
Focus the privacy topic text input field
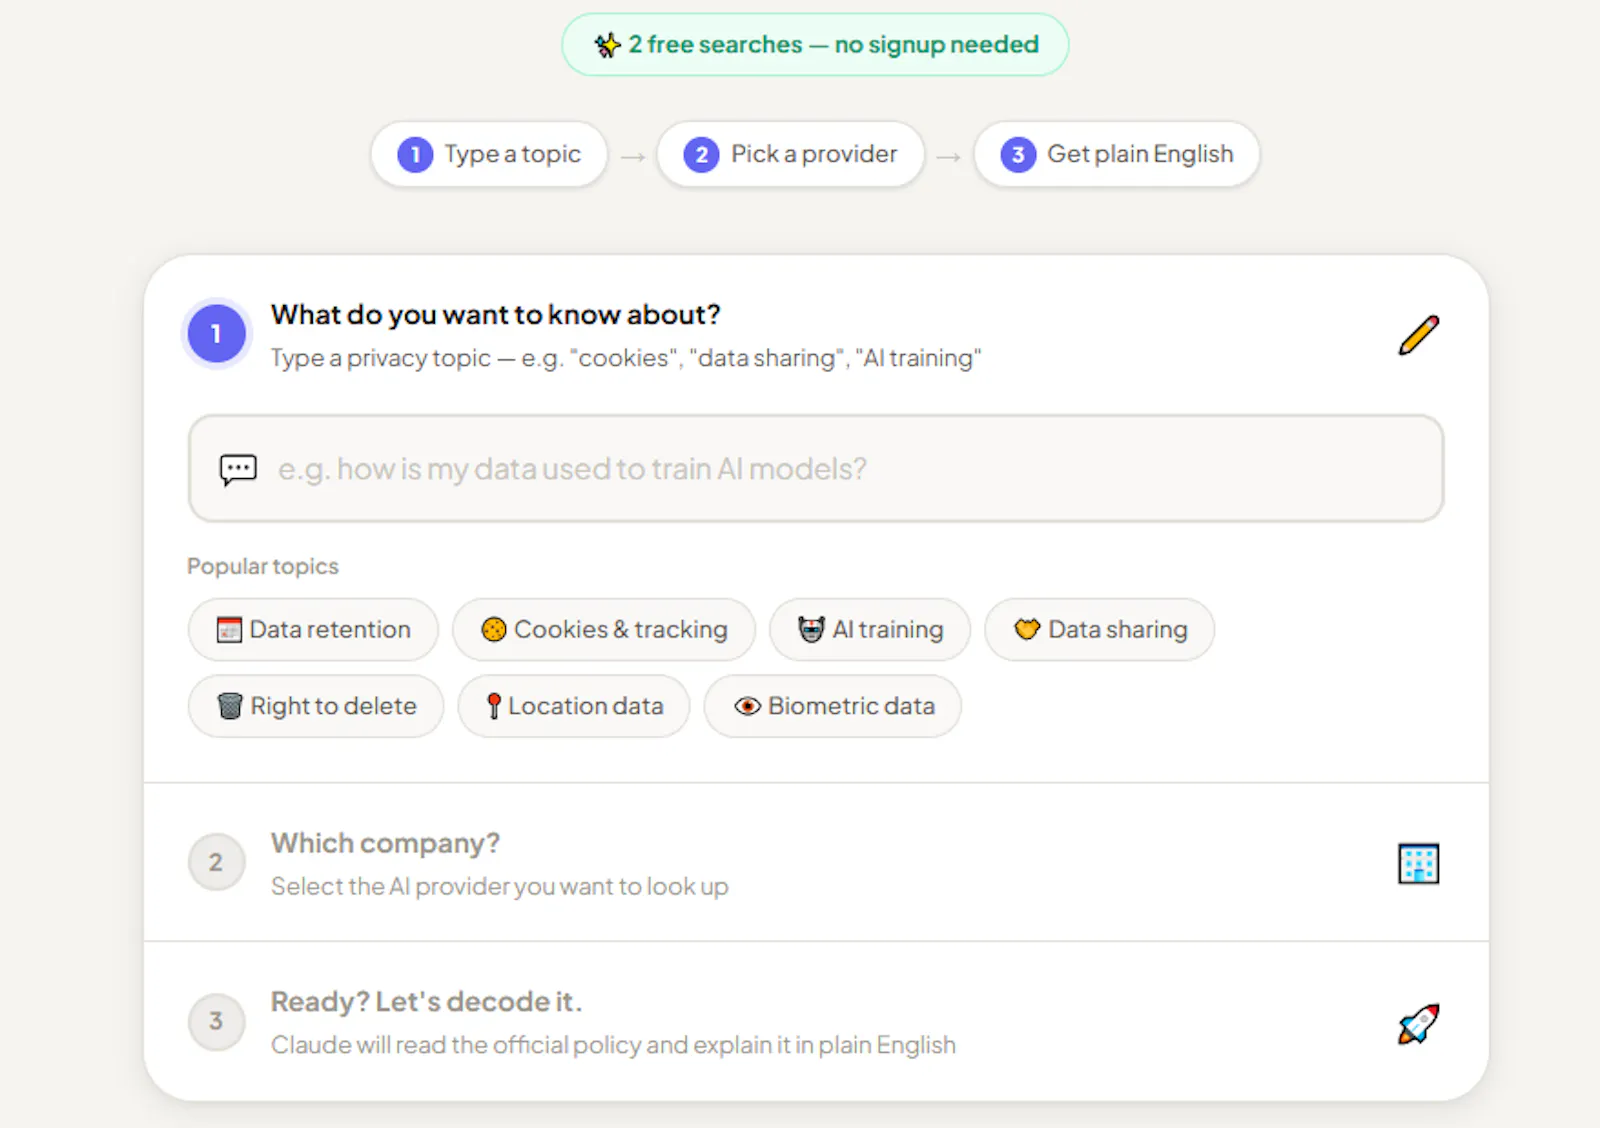click(815, 469)
